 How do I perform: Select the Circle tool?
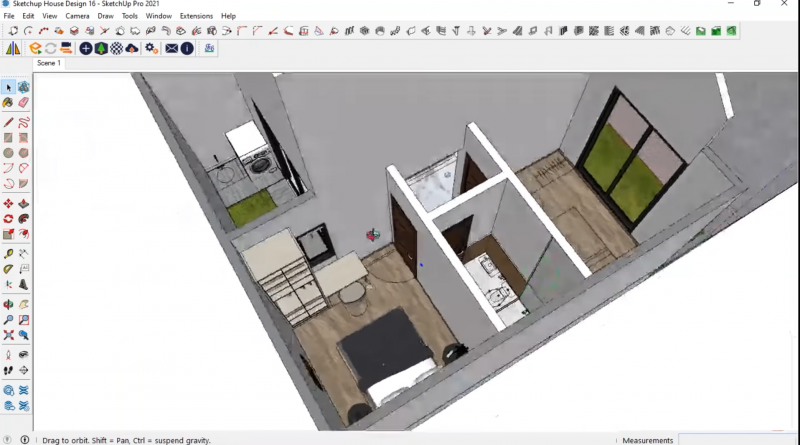click(8, 153)
